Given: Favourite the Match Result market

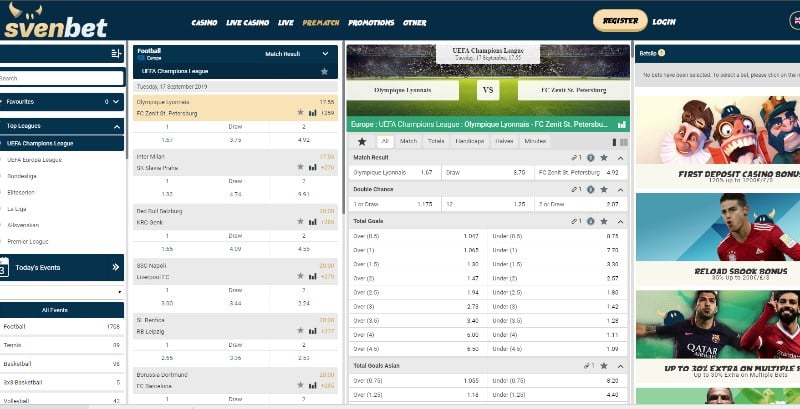Looking at the screenshot, I should [604, 158].
